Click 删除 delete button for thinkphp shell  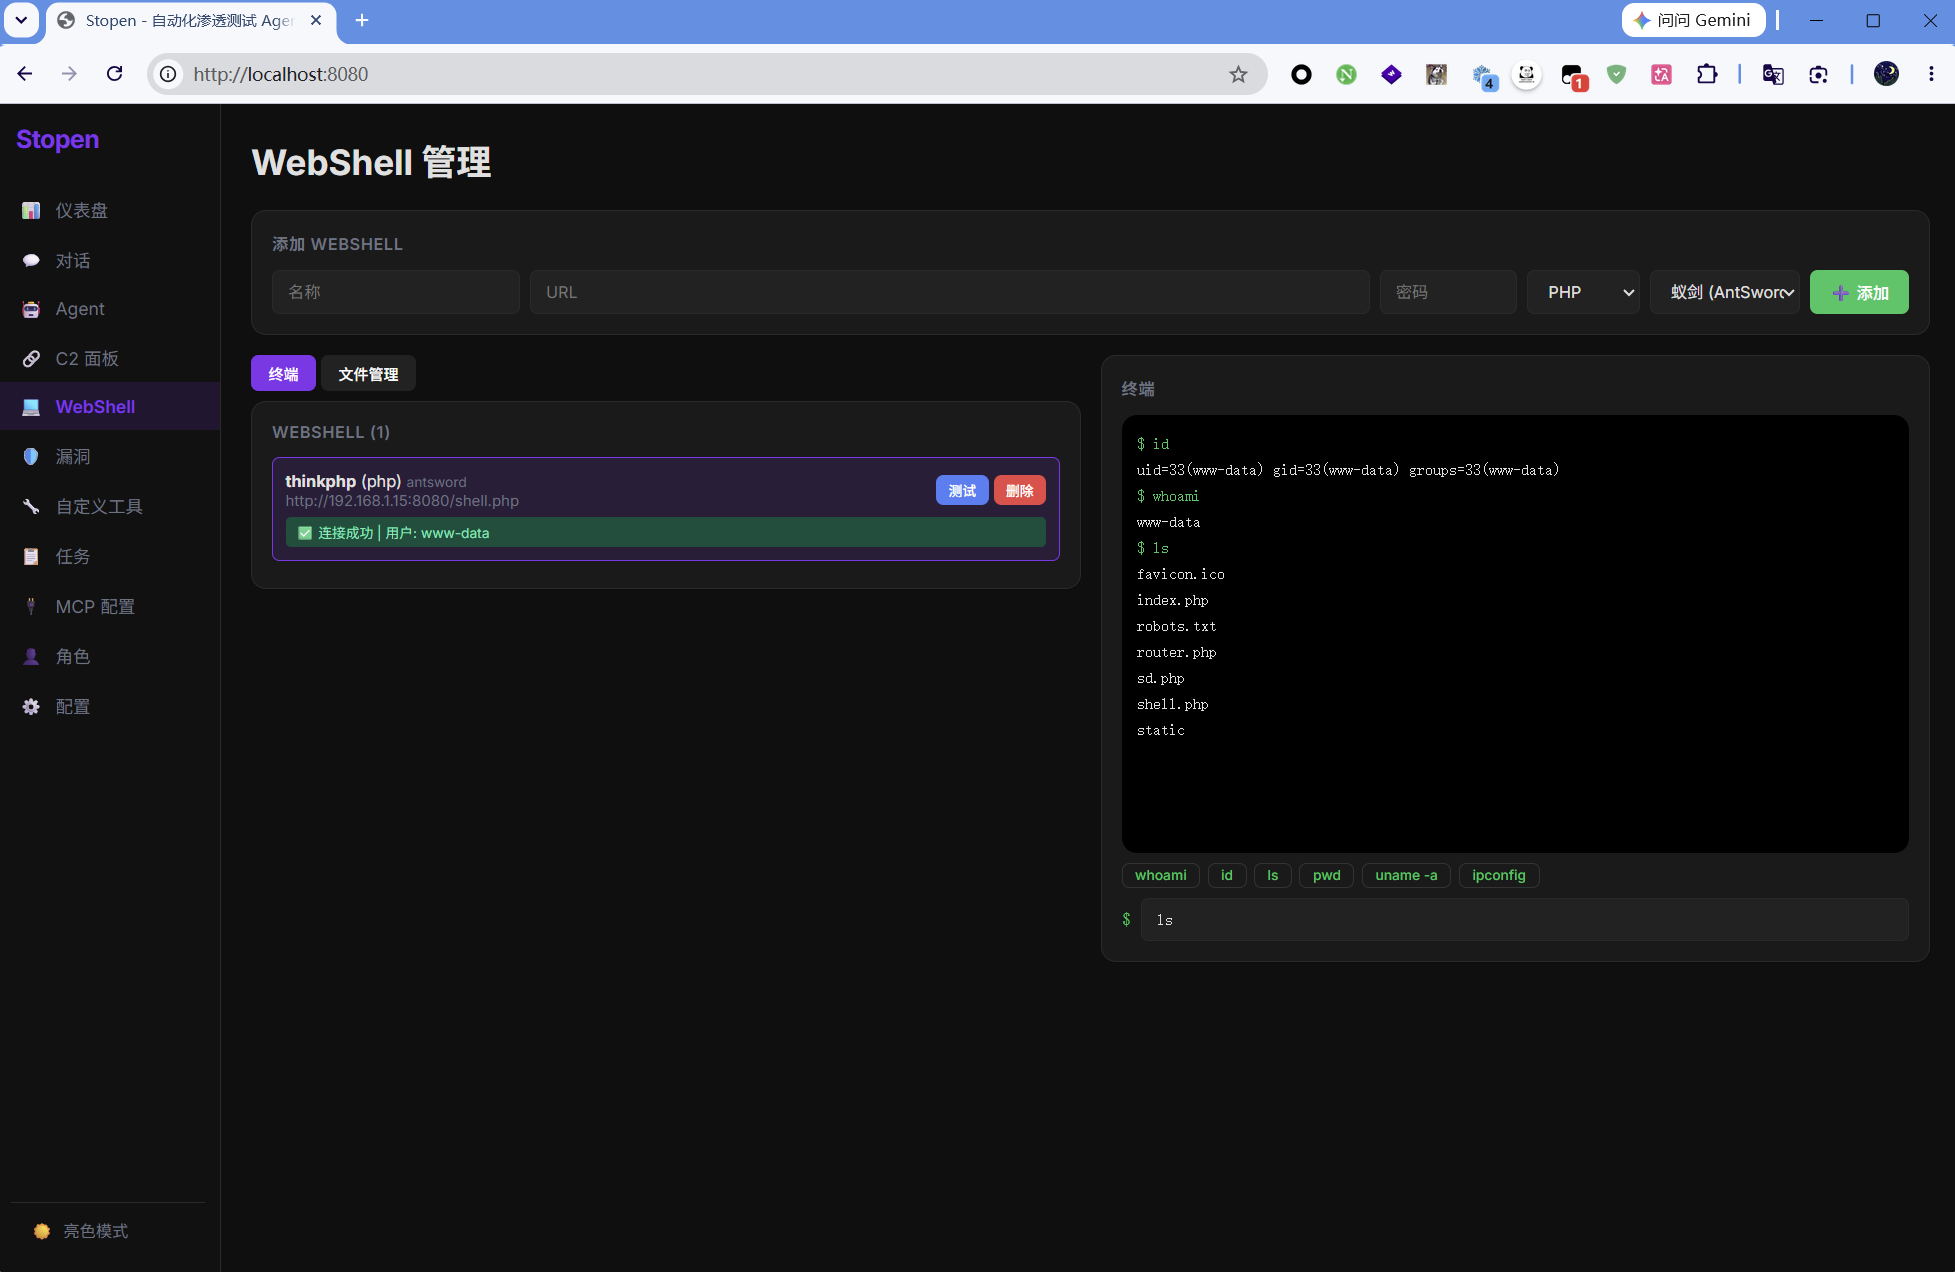tap(1020, 490)
